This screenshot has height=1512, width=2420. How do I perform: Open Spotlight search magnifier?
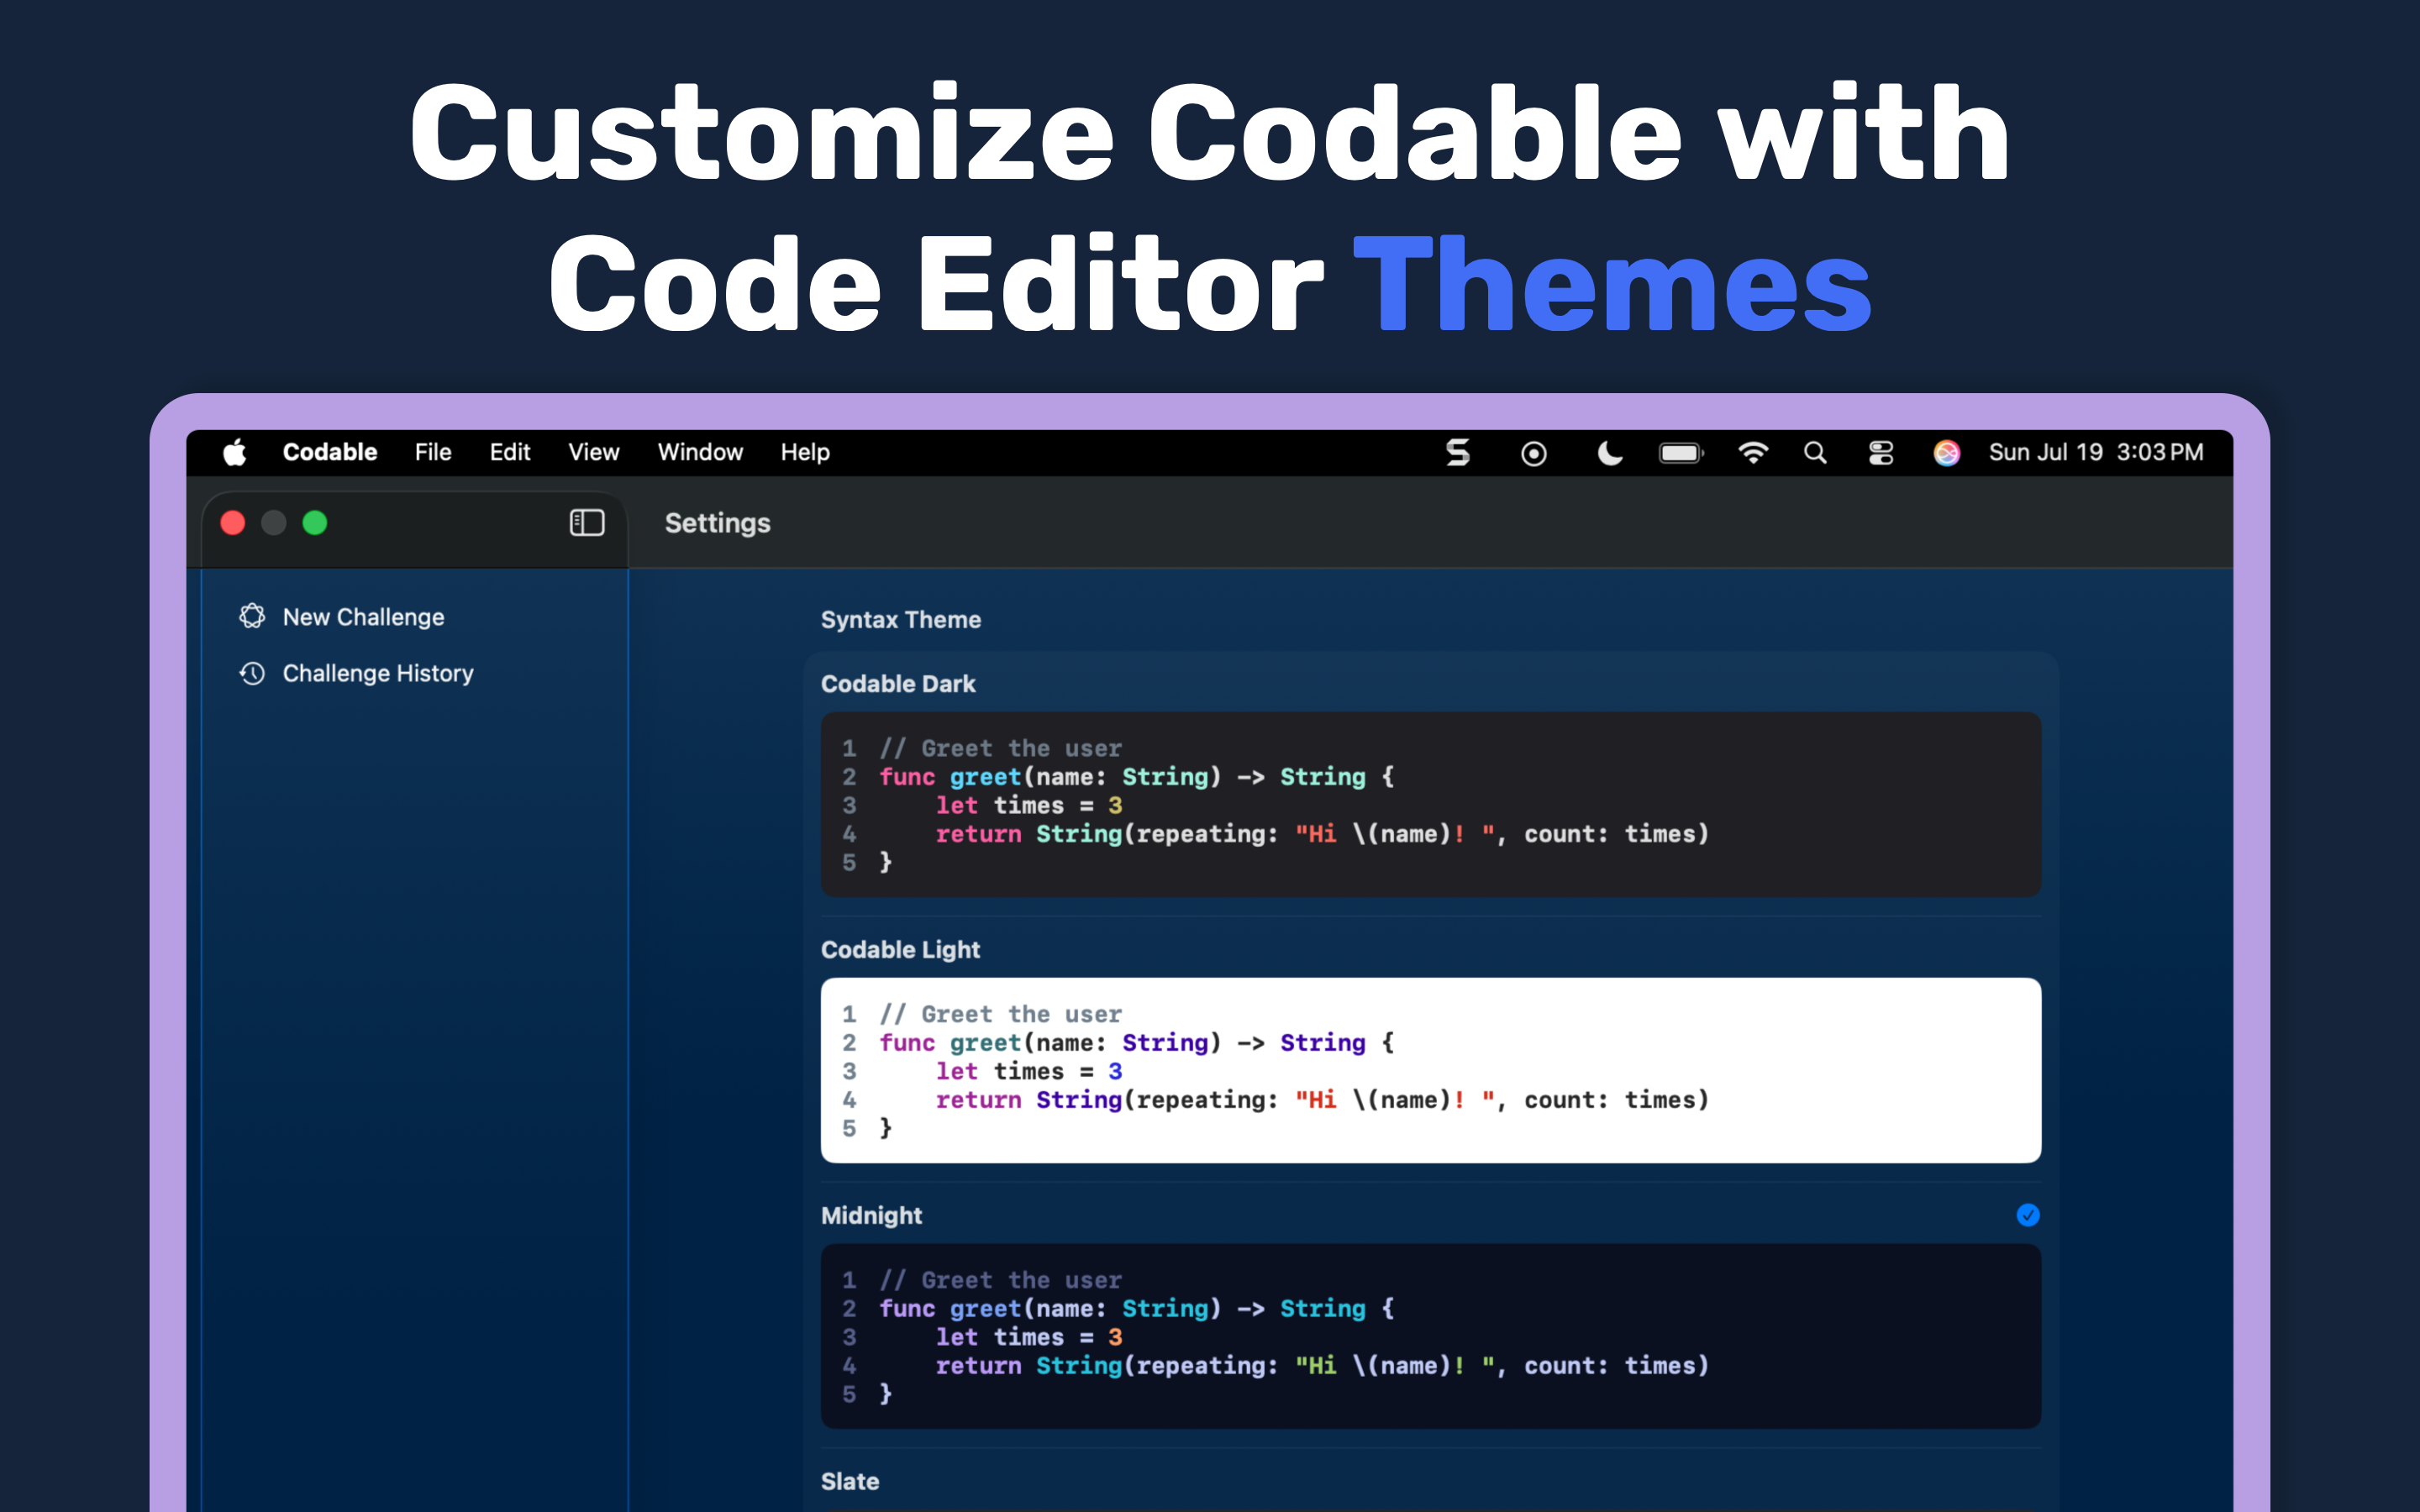tap(1815, 453)
